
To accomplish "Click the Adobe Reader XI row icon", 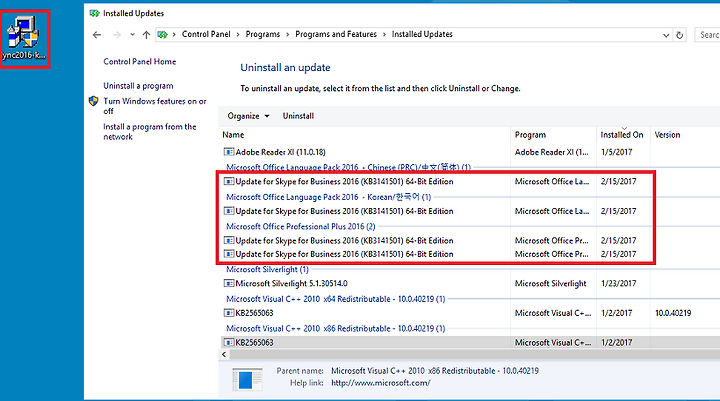I will [228, 152].
